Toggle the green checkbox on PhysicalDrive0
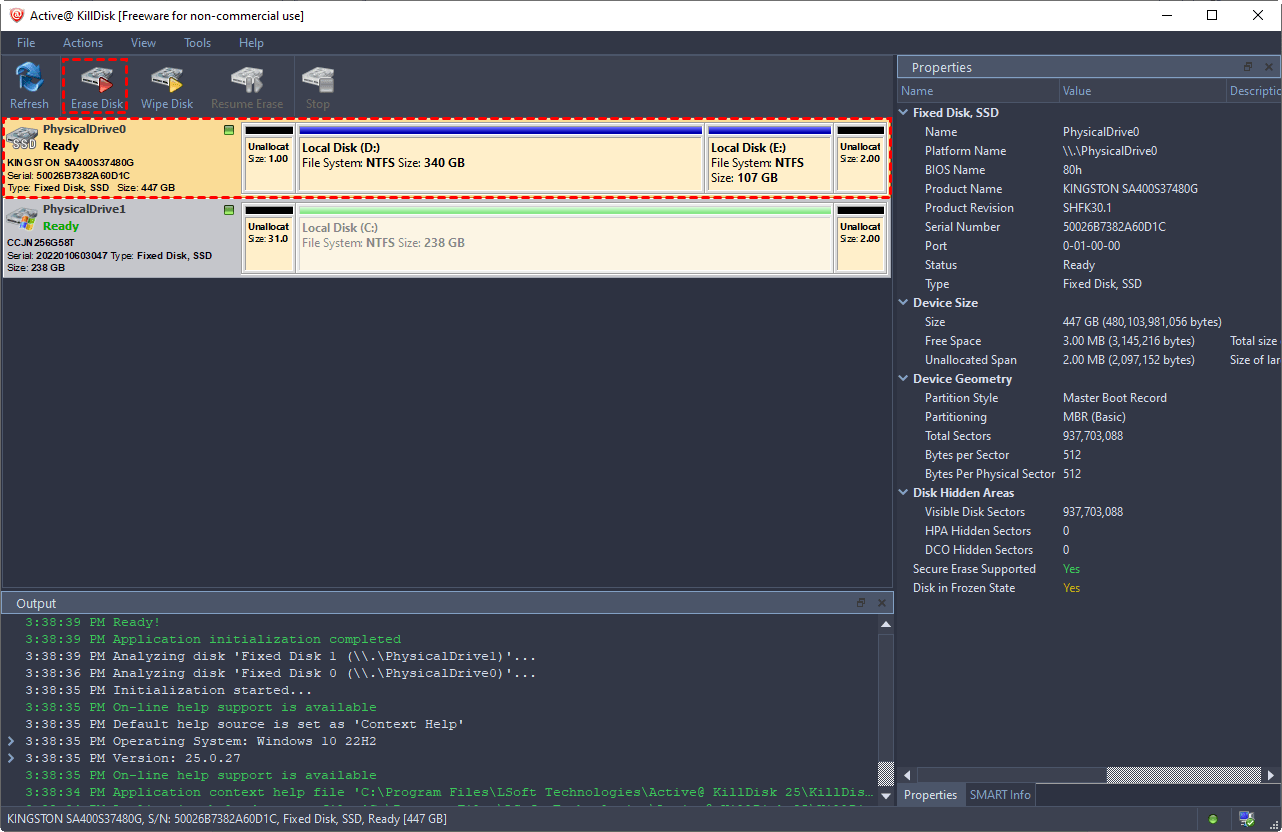This screenshot has height=832, width=1282. click(229, 130)
